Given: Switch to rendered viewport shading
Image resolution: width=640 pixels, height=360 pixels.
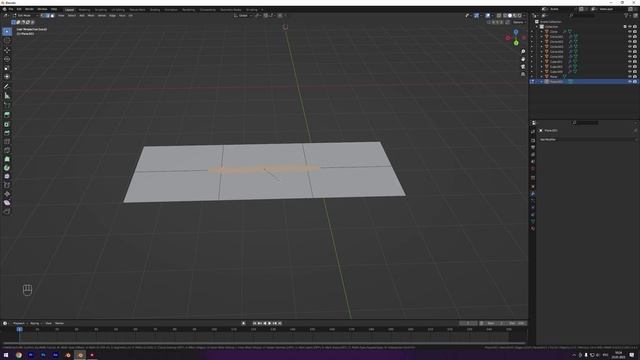Looking at the screenshot, I should tap(520, 16).
